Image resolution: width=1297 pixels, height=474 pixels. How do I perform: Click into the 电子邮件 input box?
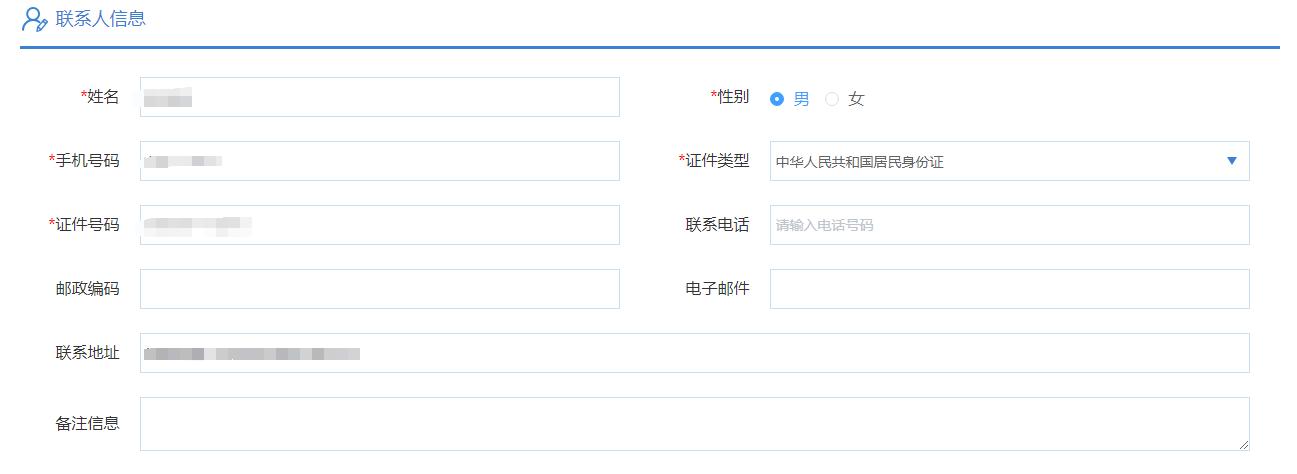pyautogui.click(x=1009, y=289)
